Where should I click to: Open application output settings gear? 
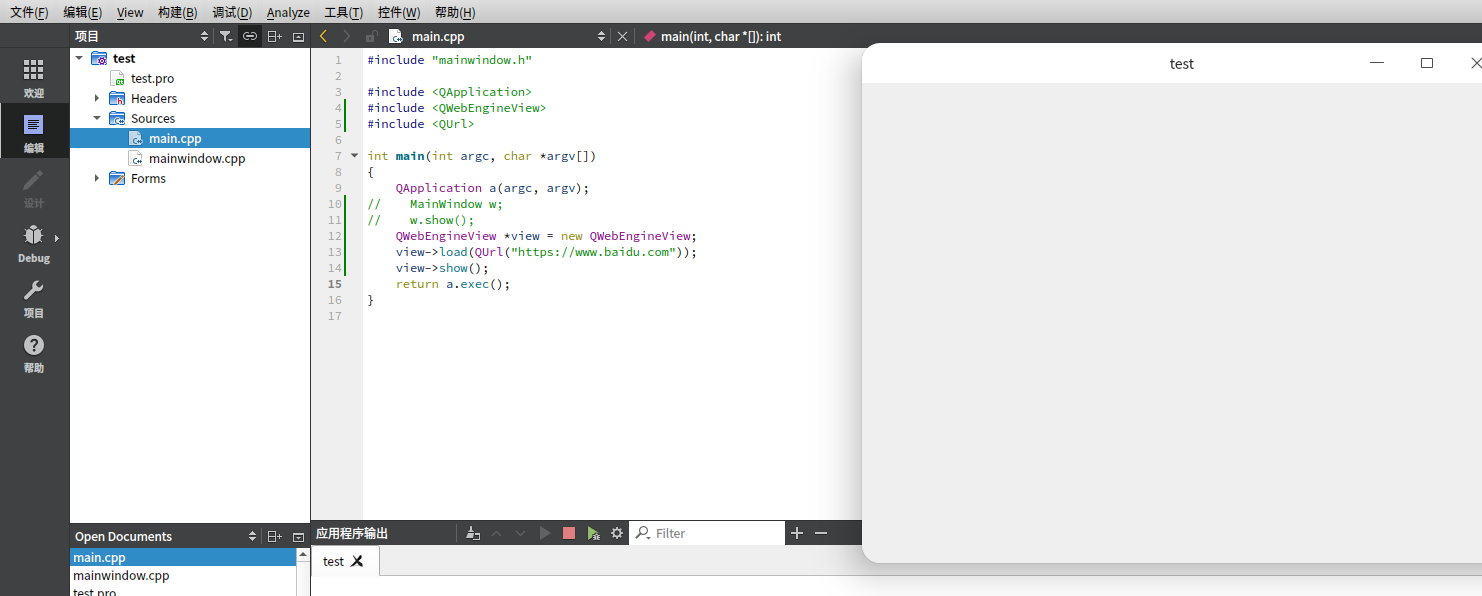tap(617, 533)
